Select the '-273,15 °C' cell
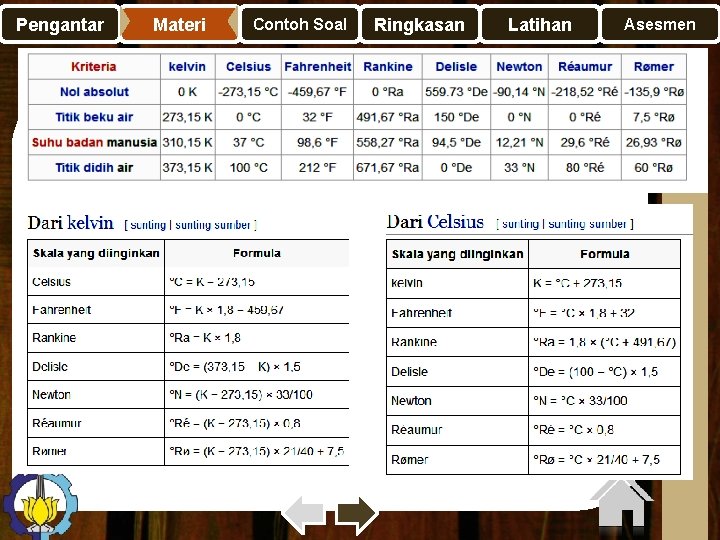Image resolution: width=720 pixels, height=540 pixels. pyautogui.click(x=248, y=92)
